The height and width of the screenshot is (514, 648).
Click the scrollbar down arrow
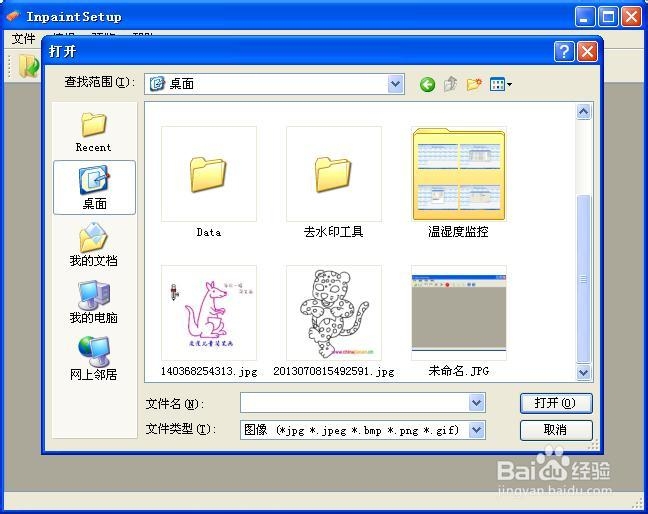tap(584, 372)
